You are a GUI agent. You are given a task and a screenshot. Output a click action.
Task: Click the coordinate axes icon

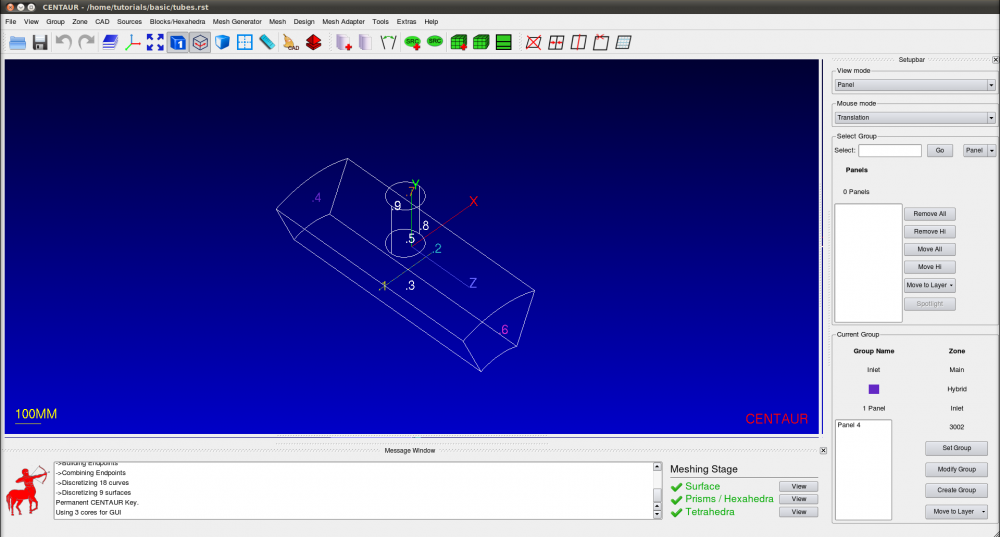click(x=133, y=43)
